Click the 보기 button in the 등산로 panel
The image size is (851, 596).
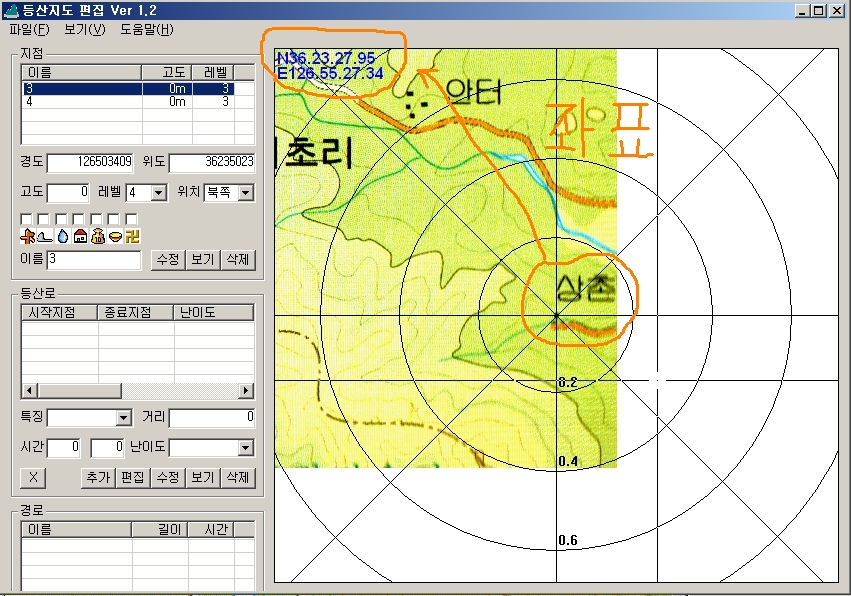coord(202,478)
